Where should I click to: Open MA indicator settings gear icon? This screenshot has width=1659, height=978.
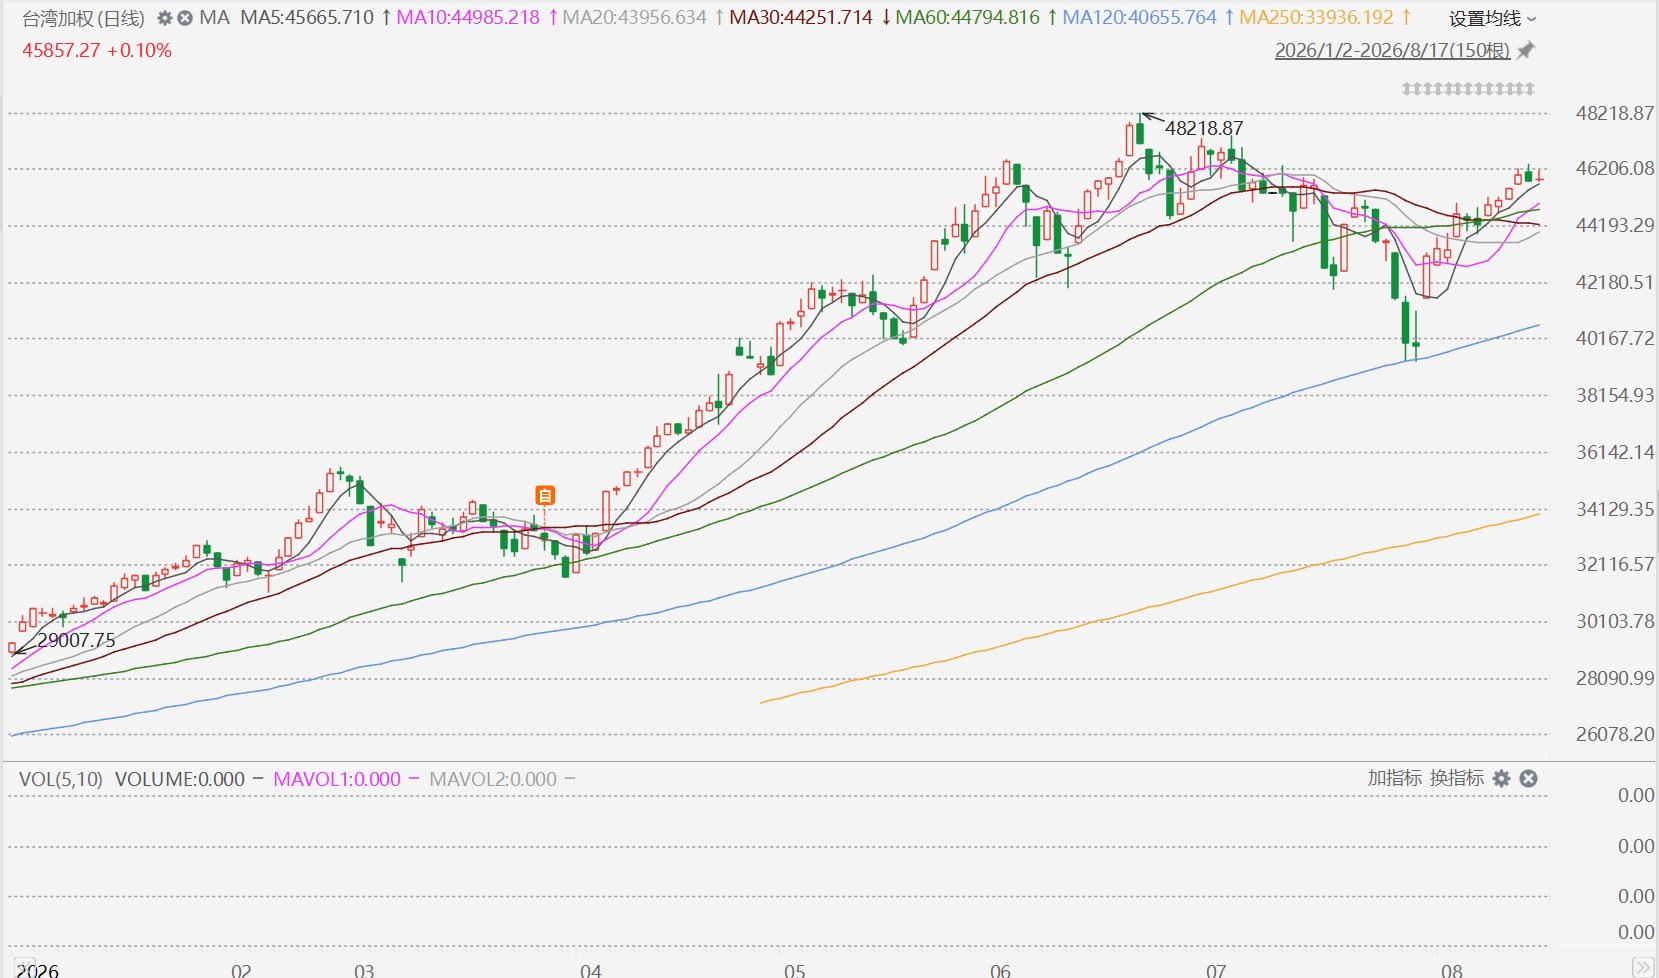pos(165,18)
